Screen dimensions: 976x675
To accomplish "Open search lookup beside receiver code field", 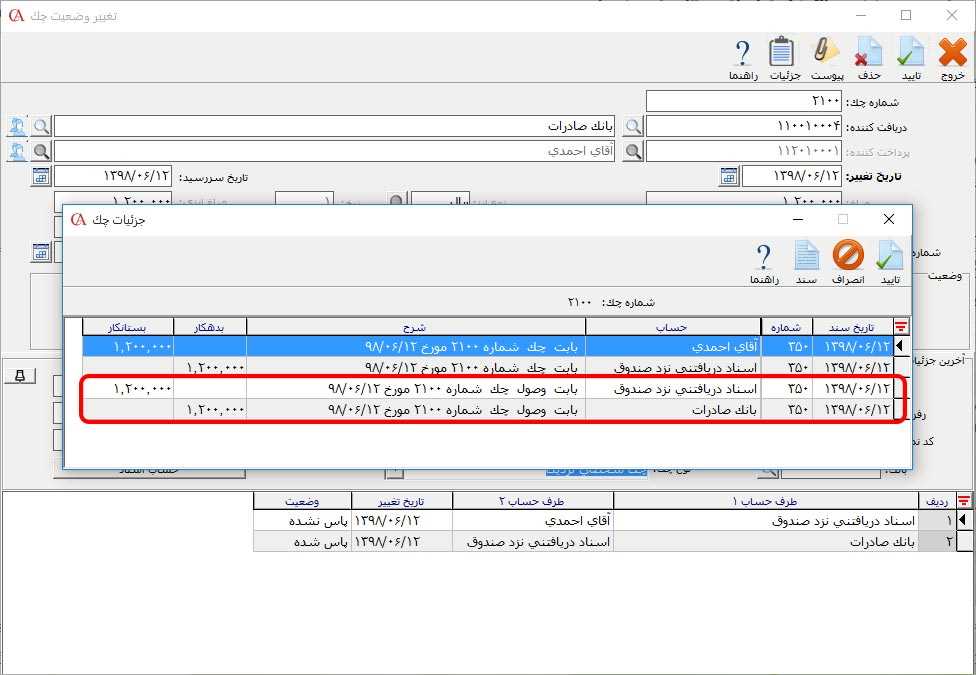I will (633, 127).
